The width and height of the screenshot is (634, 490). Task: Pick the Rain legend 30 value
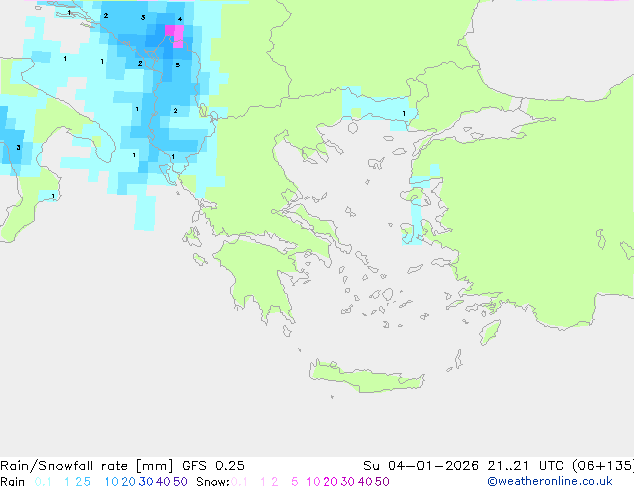coord(146,482)
